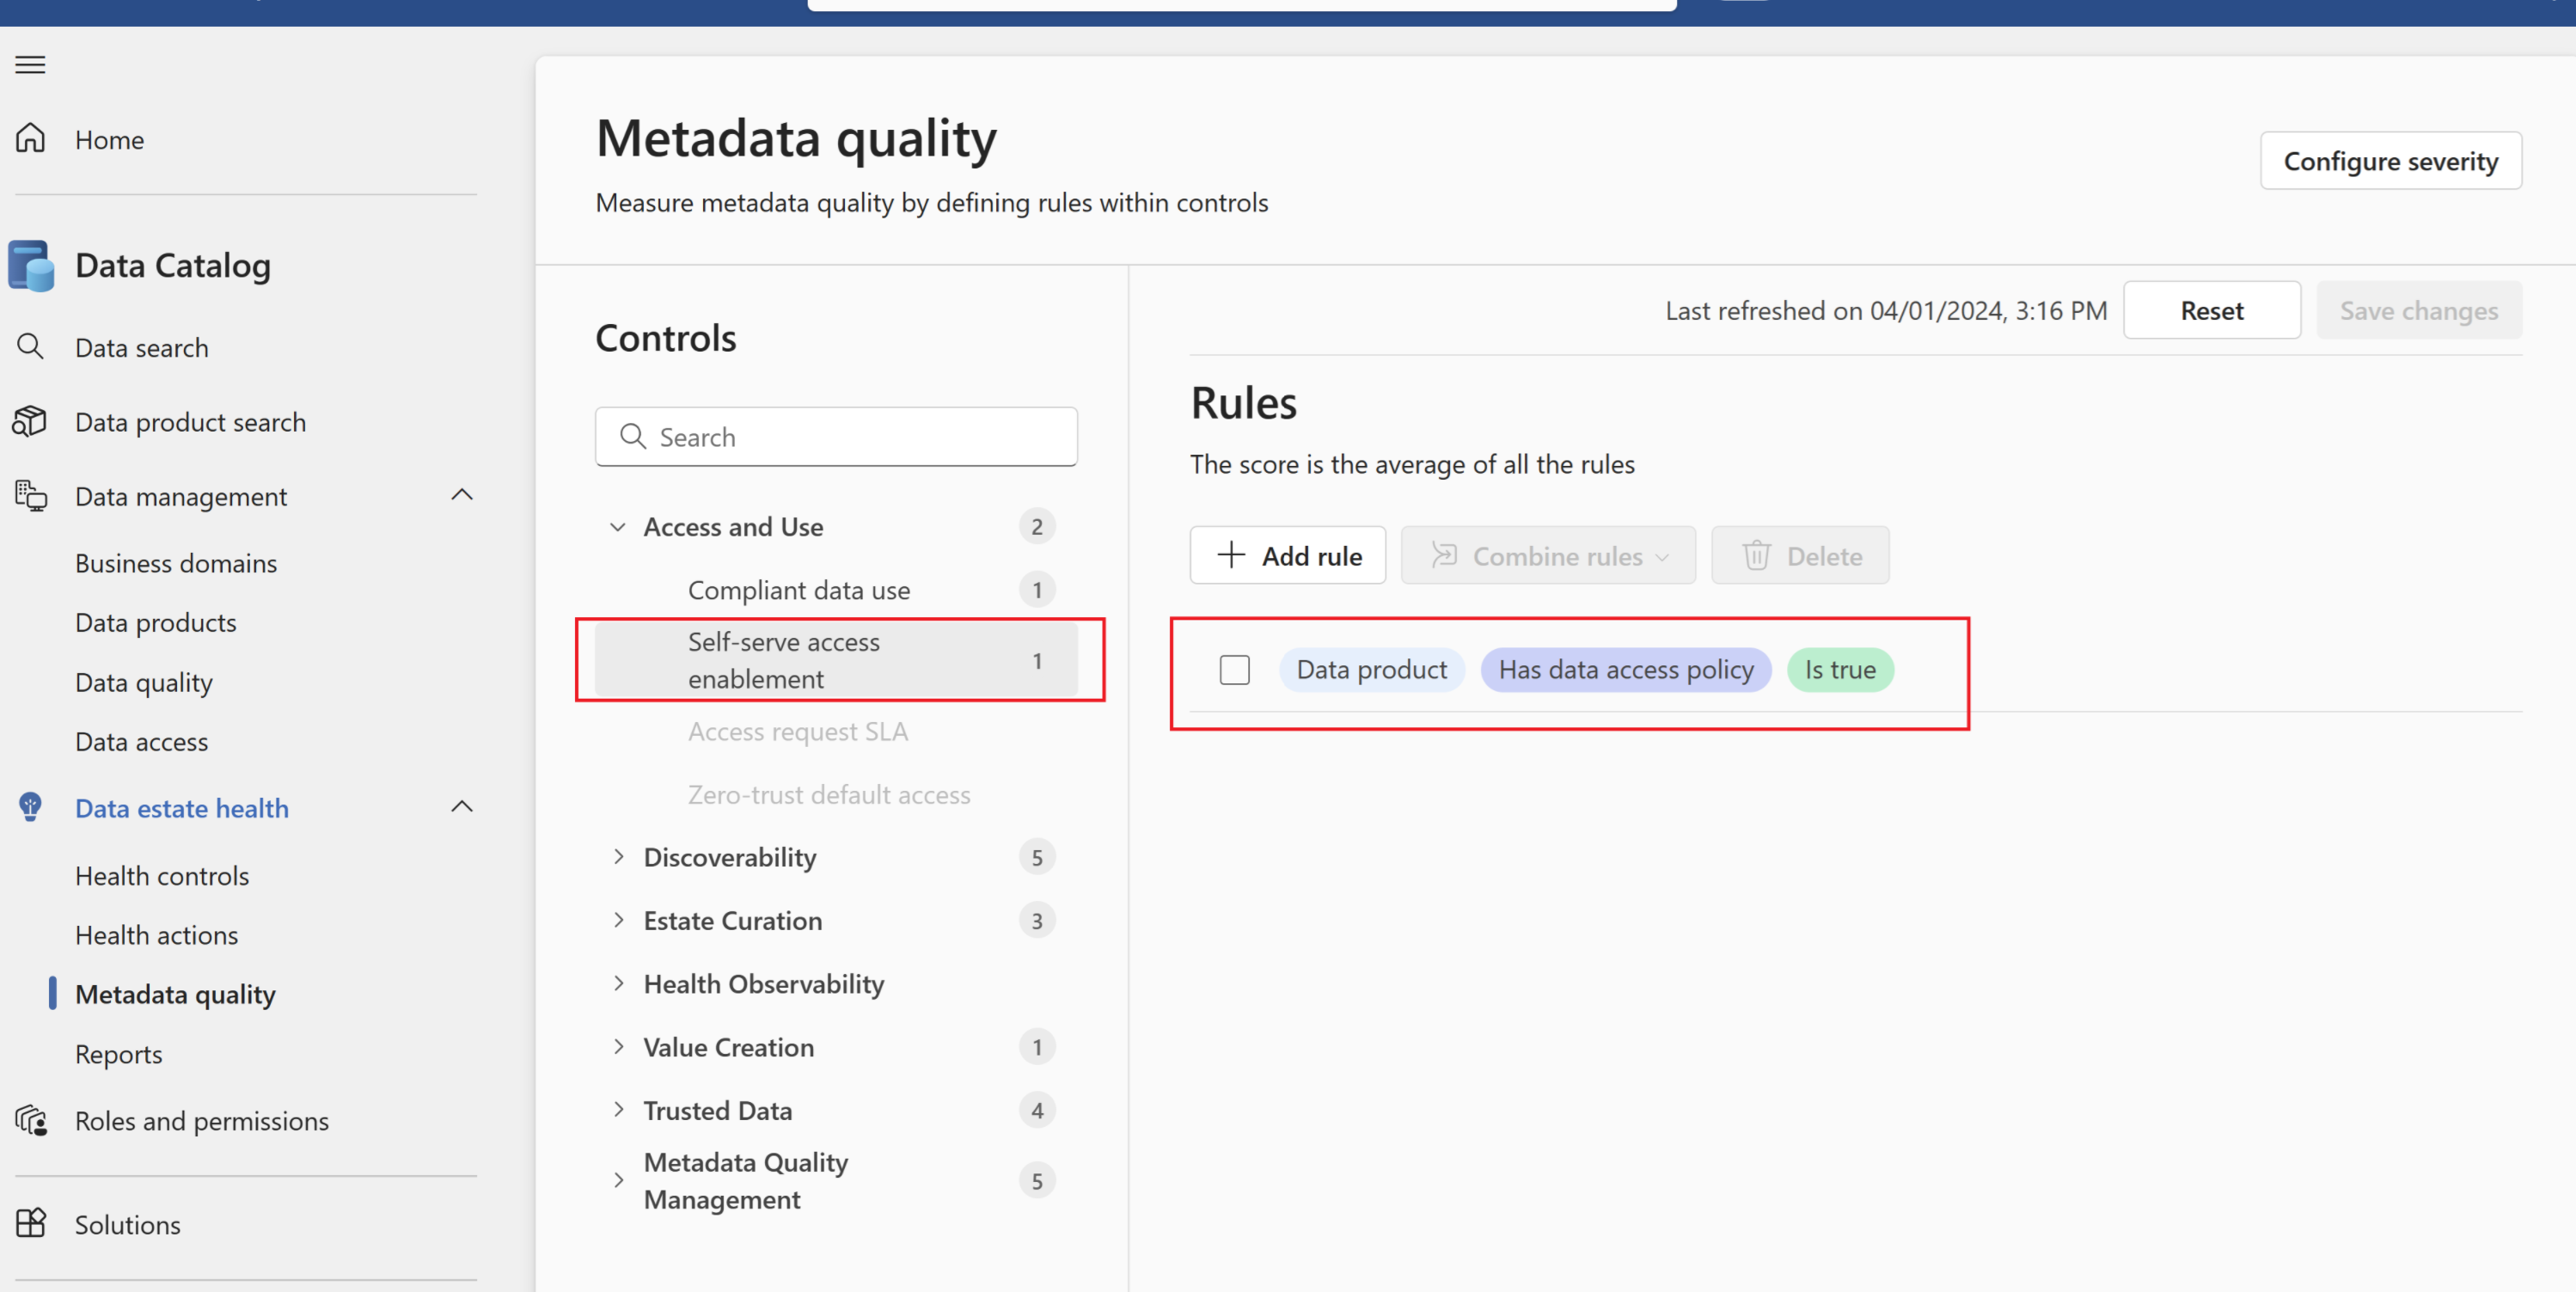The height and width of the screenshot is (1292, 2576).
Task: Open Health controls in sidebar
Action: [x=162, y=875]
